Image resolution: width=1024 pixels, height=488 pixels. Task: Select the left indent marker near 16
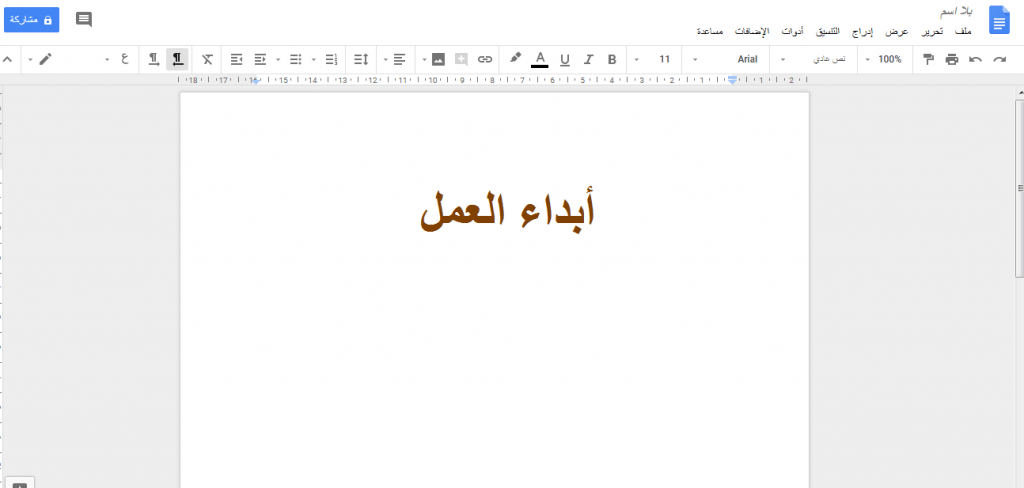[256, 80]
